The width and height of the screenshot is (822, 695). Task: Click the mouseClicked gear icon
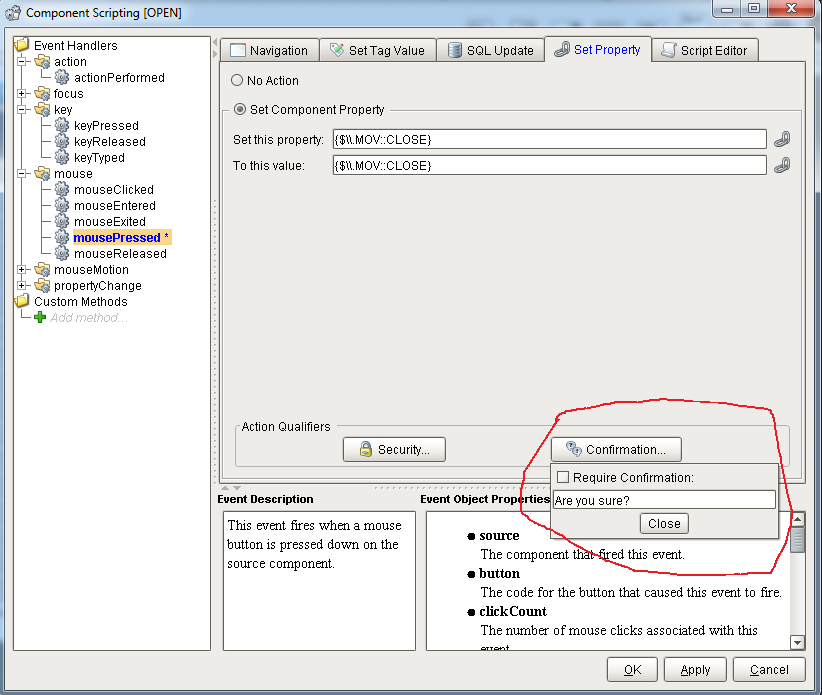[62, 189]
